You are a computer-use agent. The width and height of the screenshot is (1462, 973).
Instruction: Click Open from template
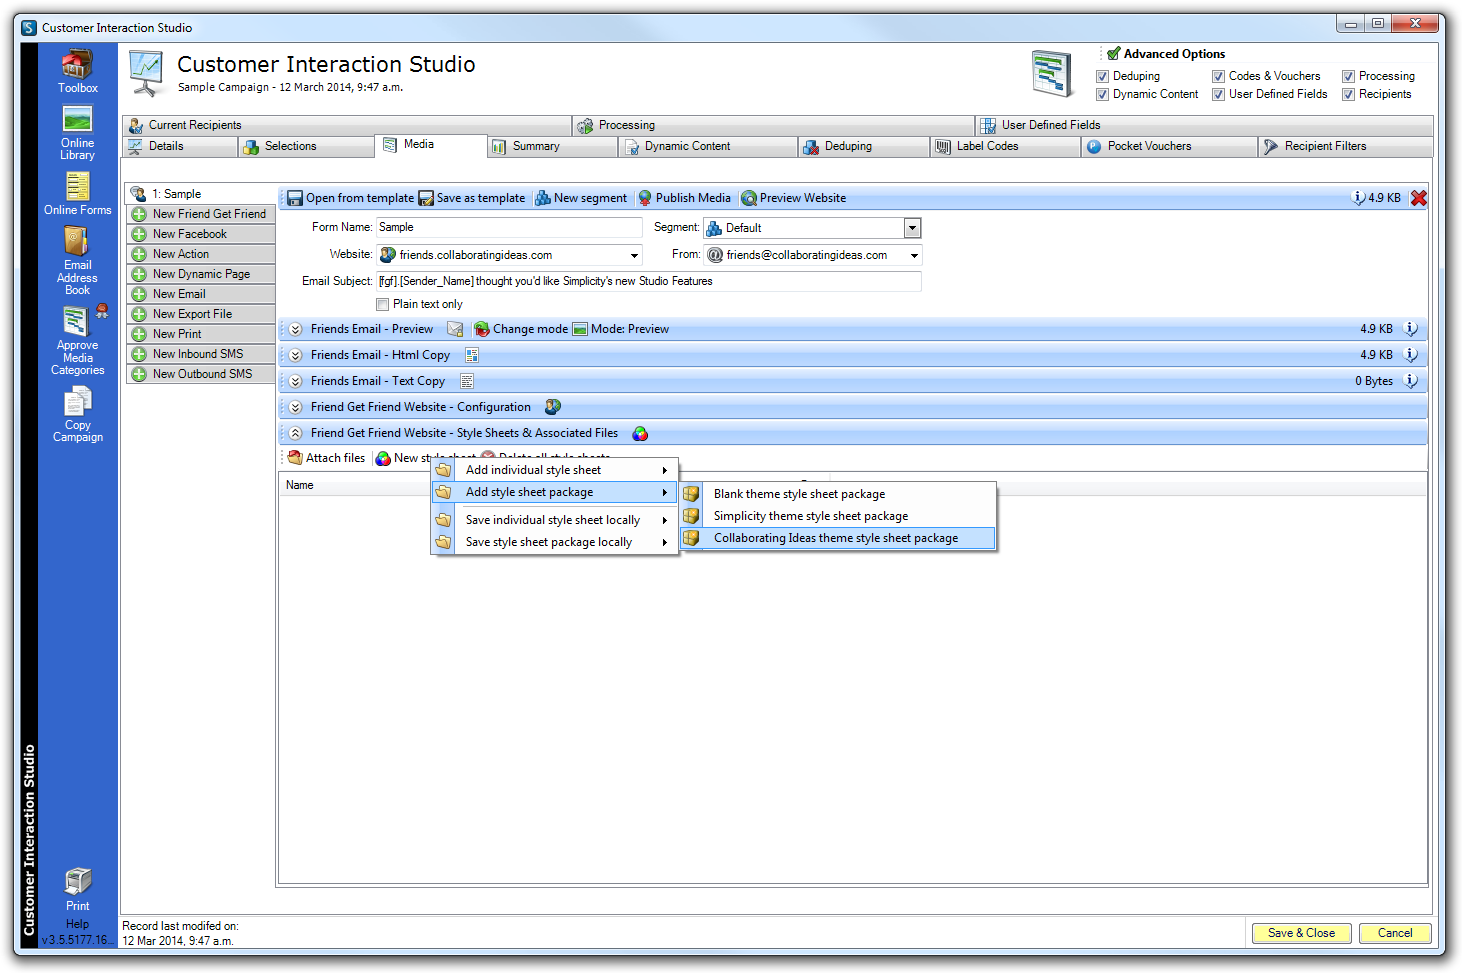click(x=350, y=198)
